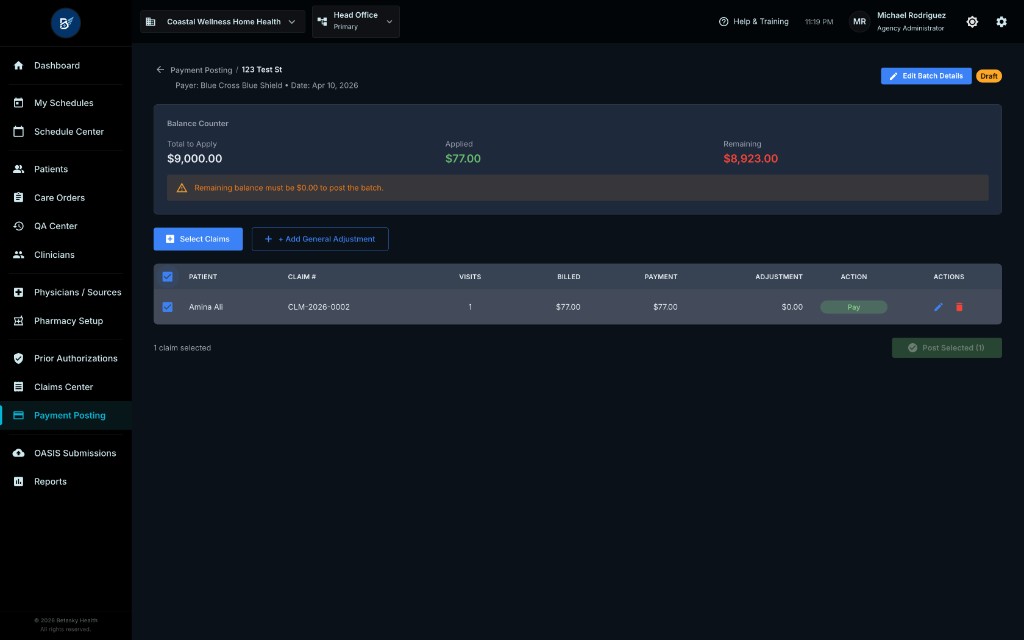This screenshot has width=1024, height=640.
Task: Click QA Center history icon
Action: pyautogui.click(x=18, y=226)
